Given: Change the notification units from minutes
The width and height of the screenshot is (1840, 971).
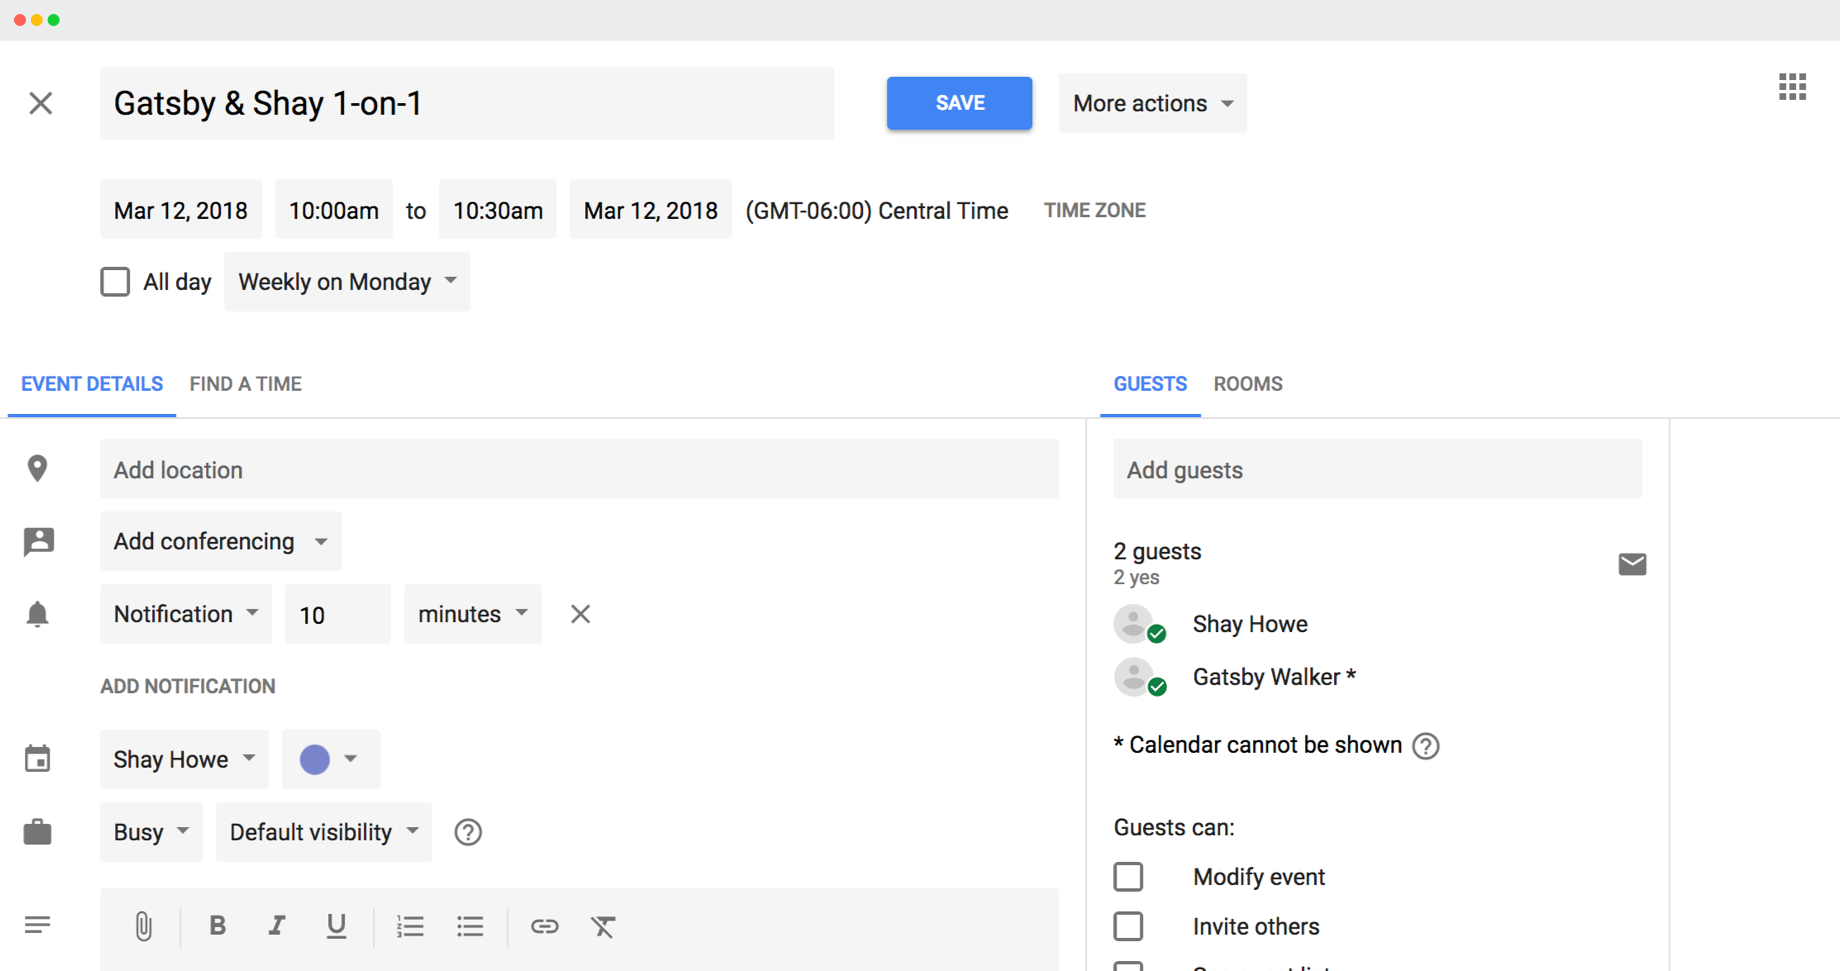Looking at the screenshot, I should 472,614.
